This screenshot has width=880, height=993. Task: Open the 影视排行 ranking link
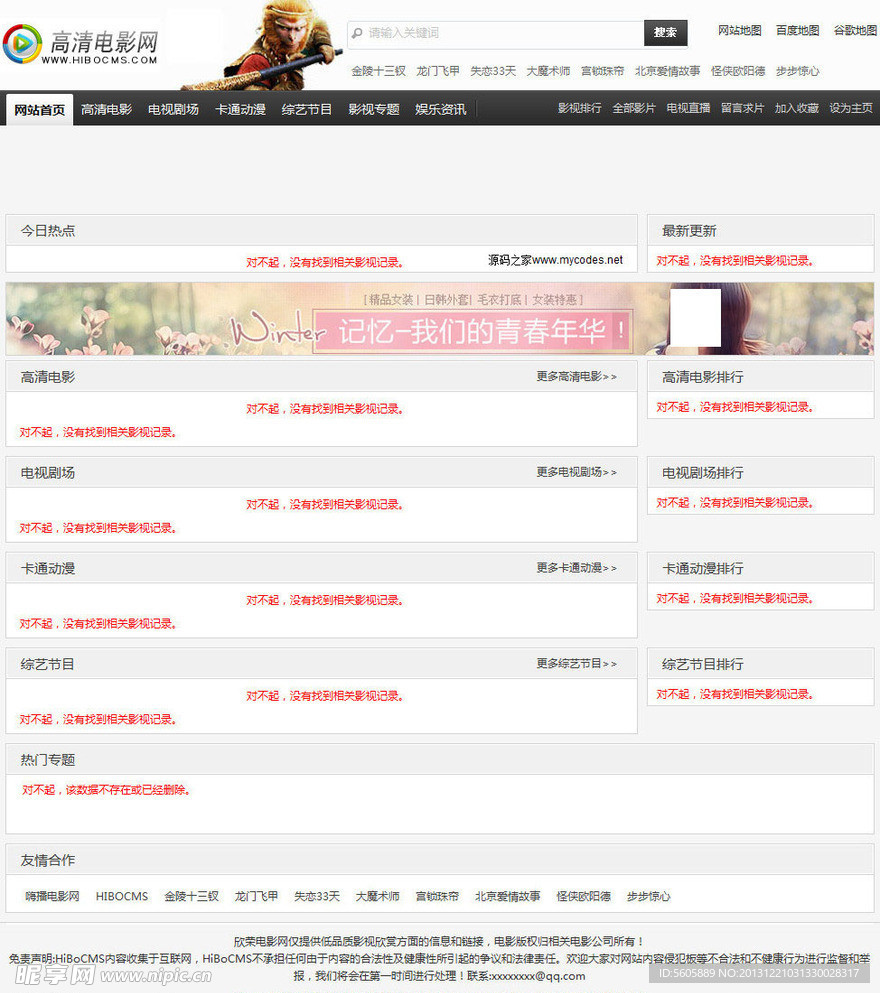click(x=580, y=108)
